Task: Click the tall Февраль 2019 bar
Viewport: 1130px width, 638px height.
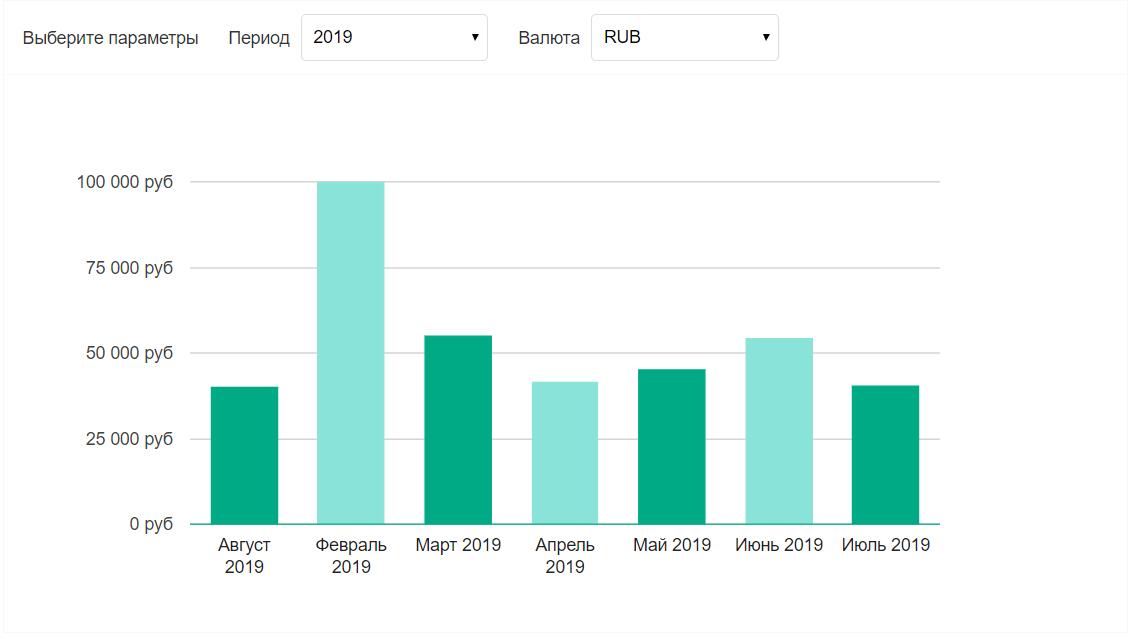Action: coord(351,350)
